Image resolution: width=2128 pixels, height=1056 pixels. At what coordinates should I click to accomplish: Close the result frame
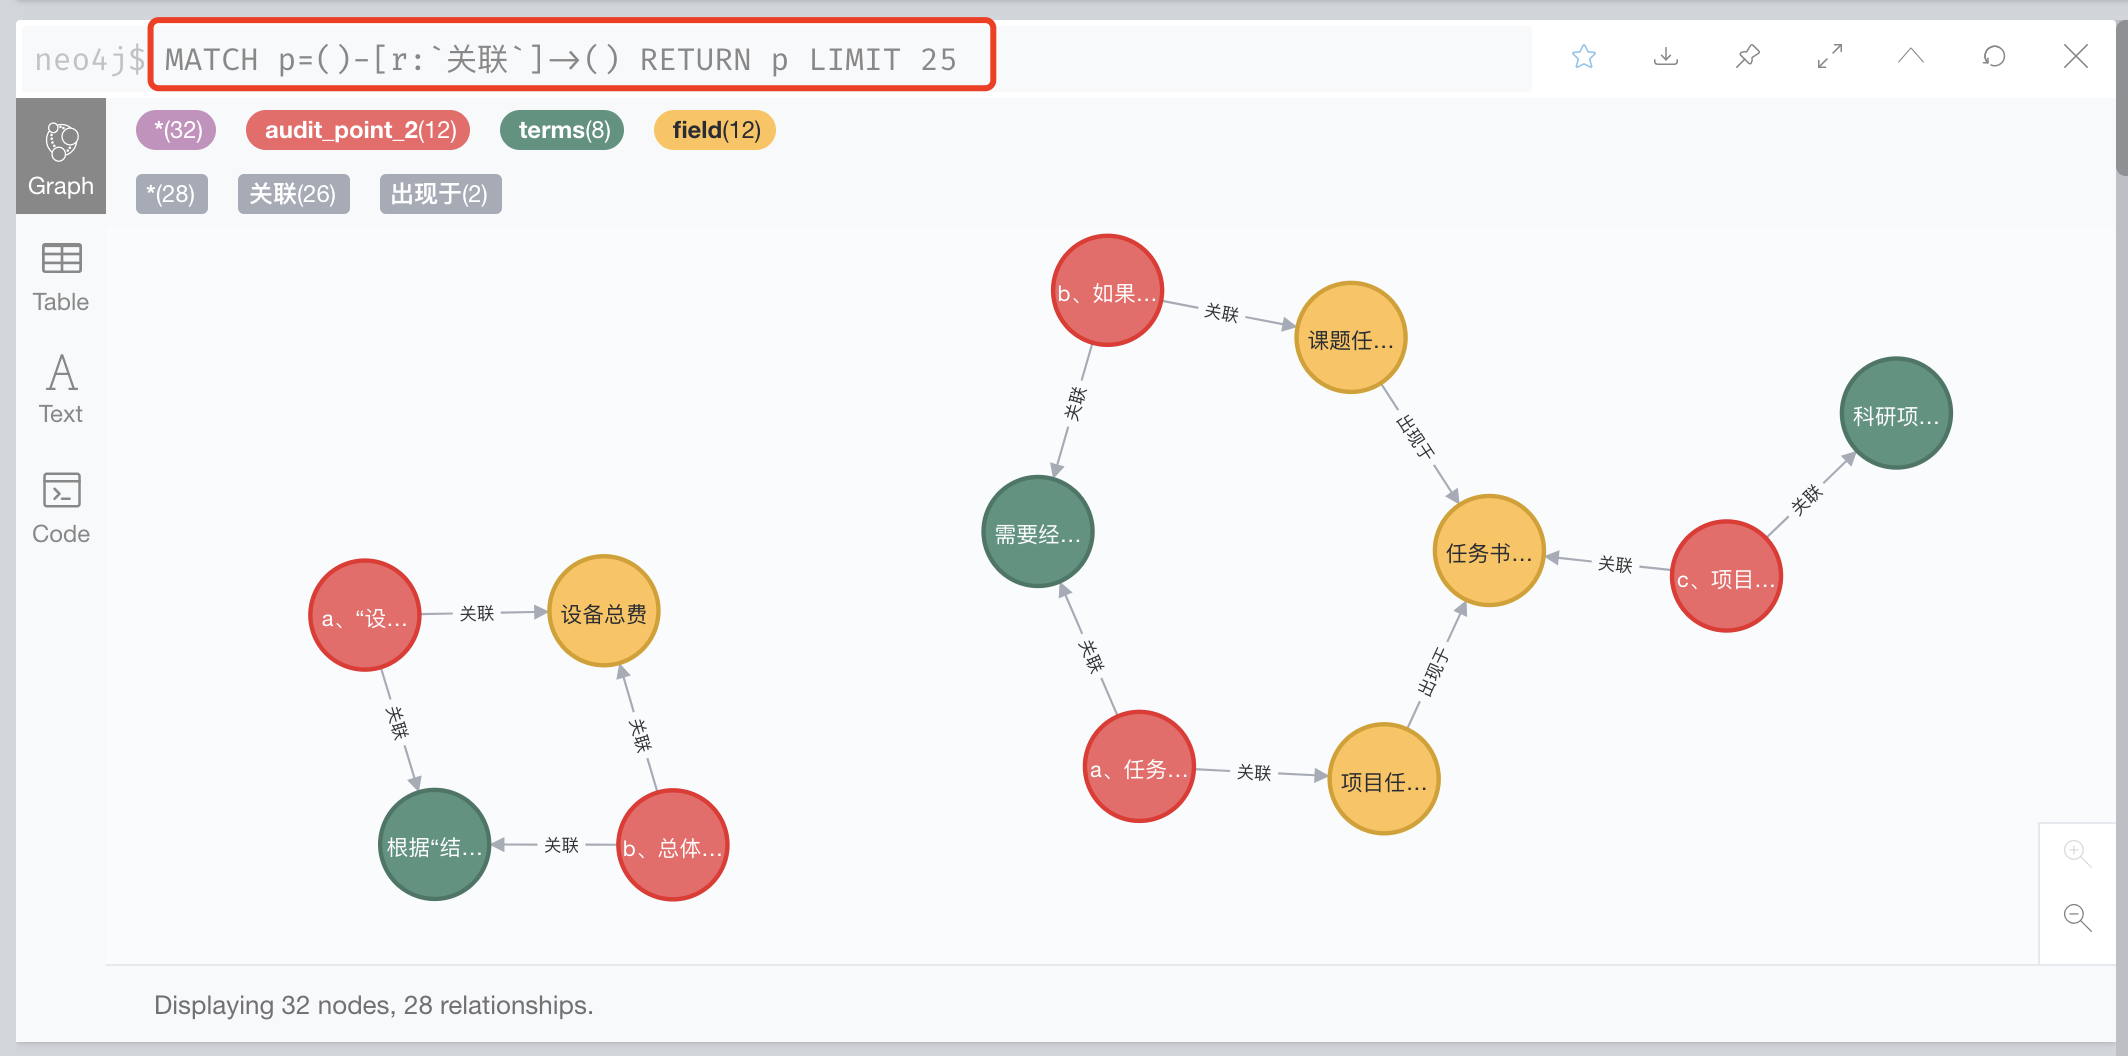[x=2076, y=57]
